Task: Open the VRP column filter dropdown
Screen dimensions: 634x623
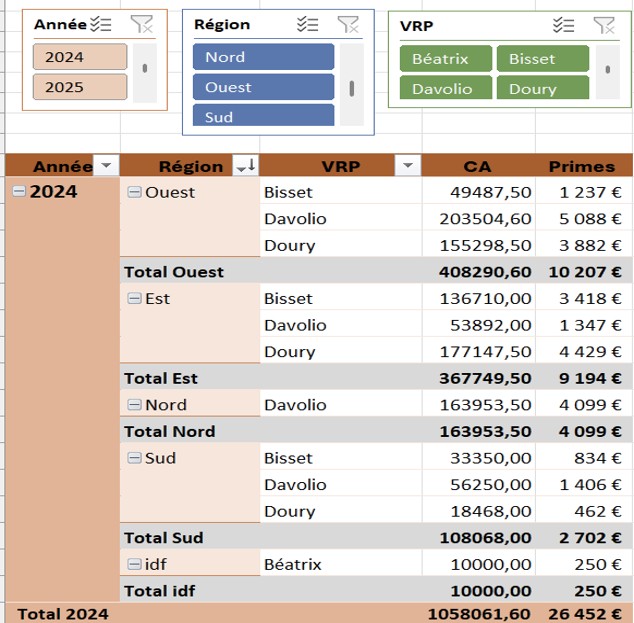Action: tap(407, 166)
